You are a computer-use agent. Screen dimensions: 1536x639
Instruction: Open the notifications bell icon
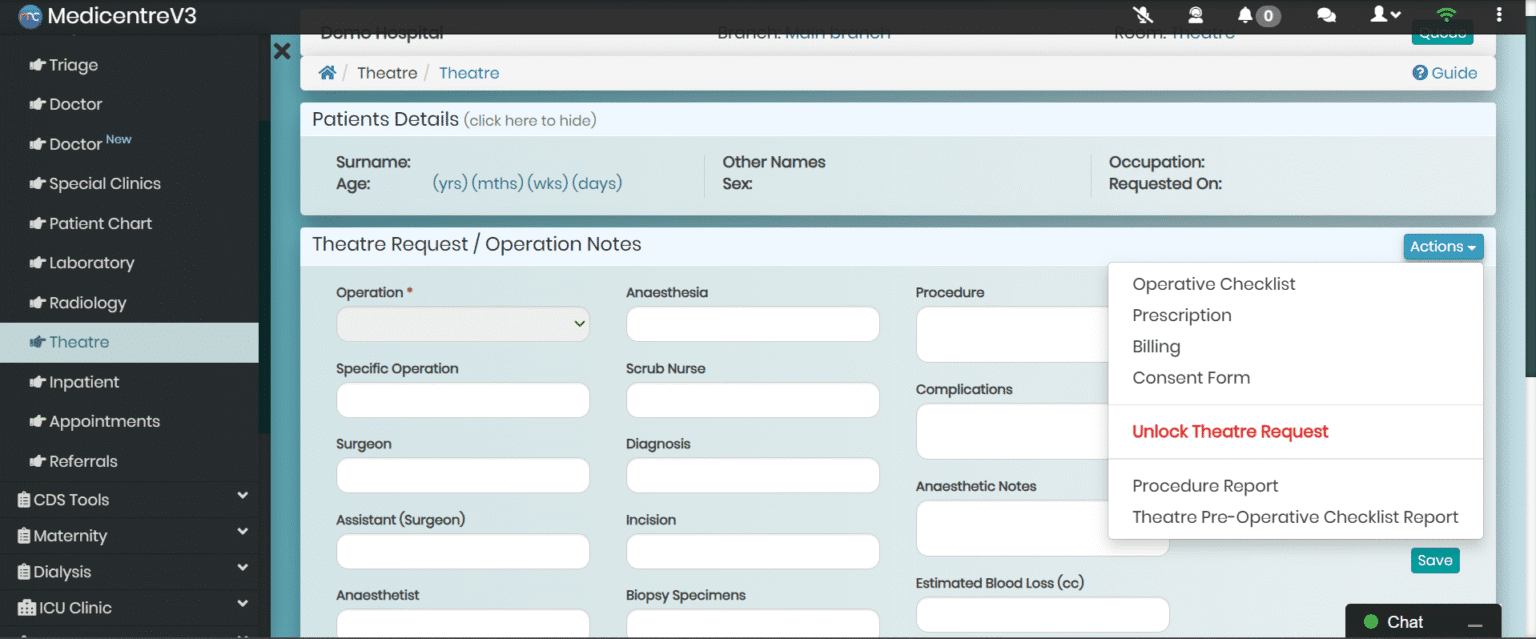click(x=1245, y=15)
